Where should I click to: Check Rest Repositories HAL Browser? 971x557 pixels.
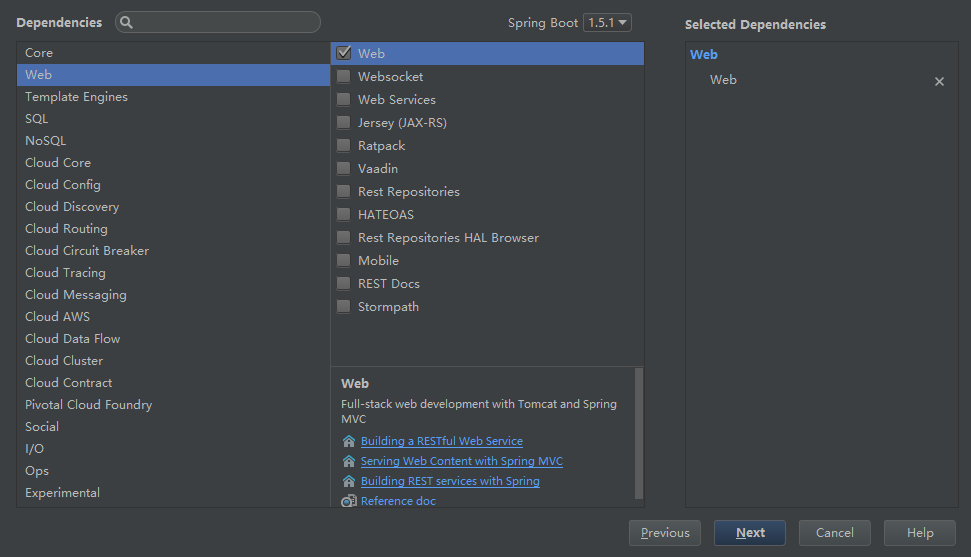[343, 237]
